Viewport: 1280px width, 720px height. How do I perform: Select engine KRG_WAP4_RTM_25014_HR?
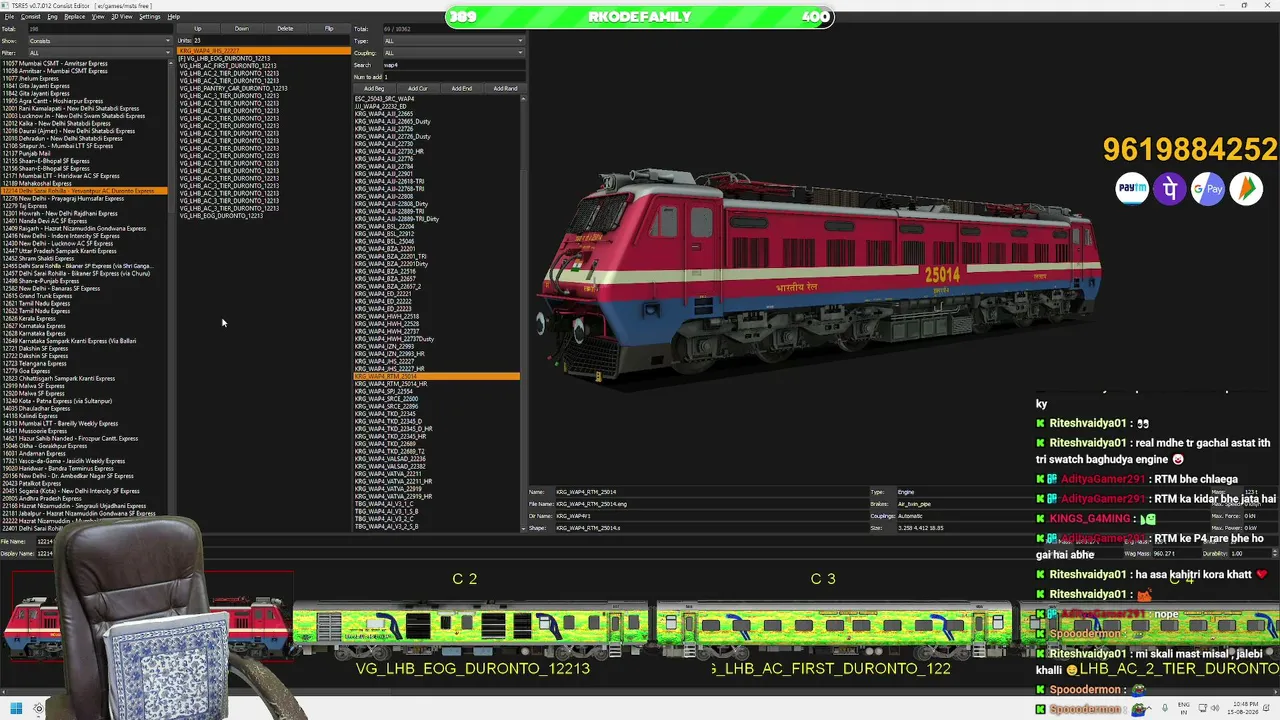437,384
